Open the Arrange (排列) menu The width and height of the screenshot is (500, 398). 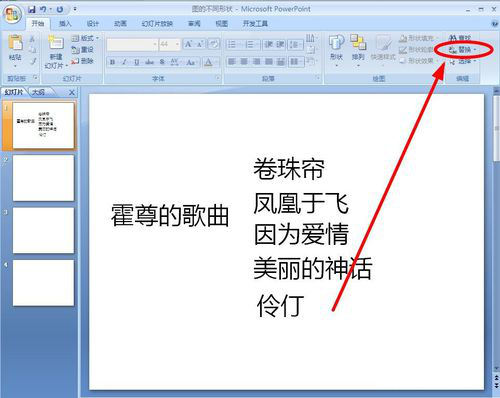coord(358,50)
